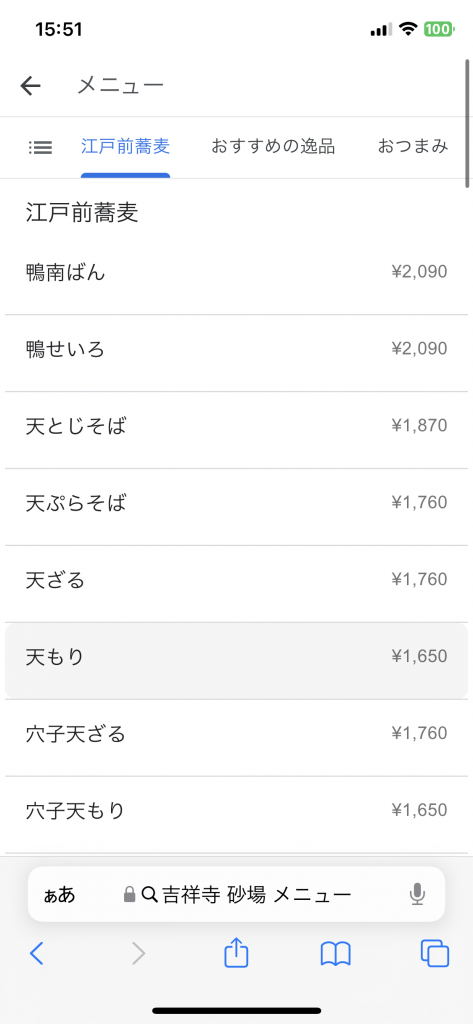Tap the 天とじそば row
473x1024 pixels.
(236, 427)
